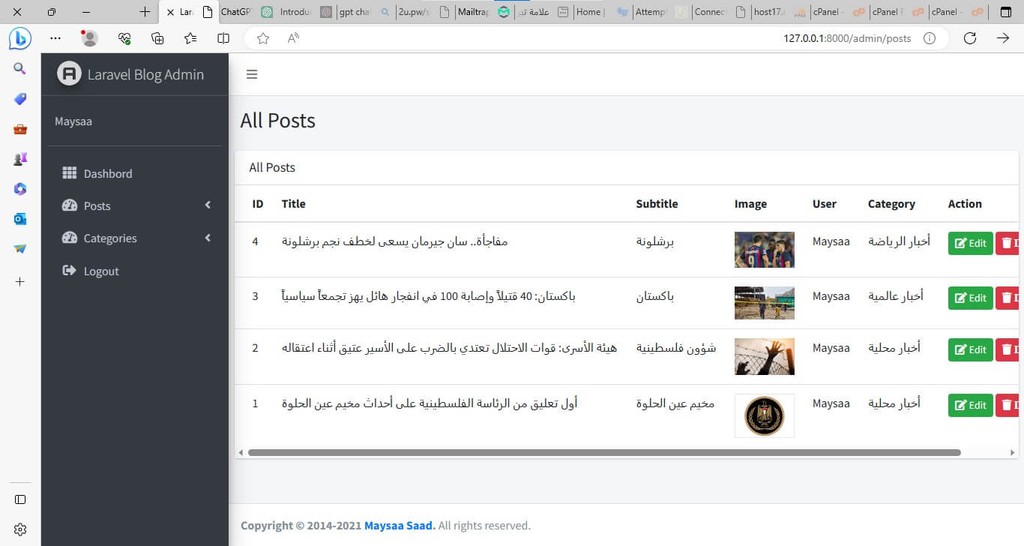This screenshot has height=546, width=1024.
Task: Toggle the admin sidebar hamburger menu
Action: pyautogui.click(x=251, y=74)
